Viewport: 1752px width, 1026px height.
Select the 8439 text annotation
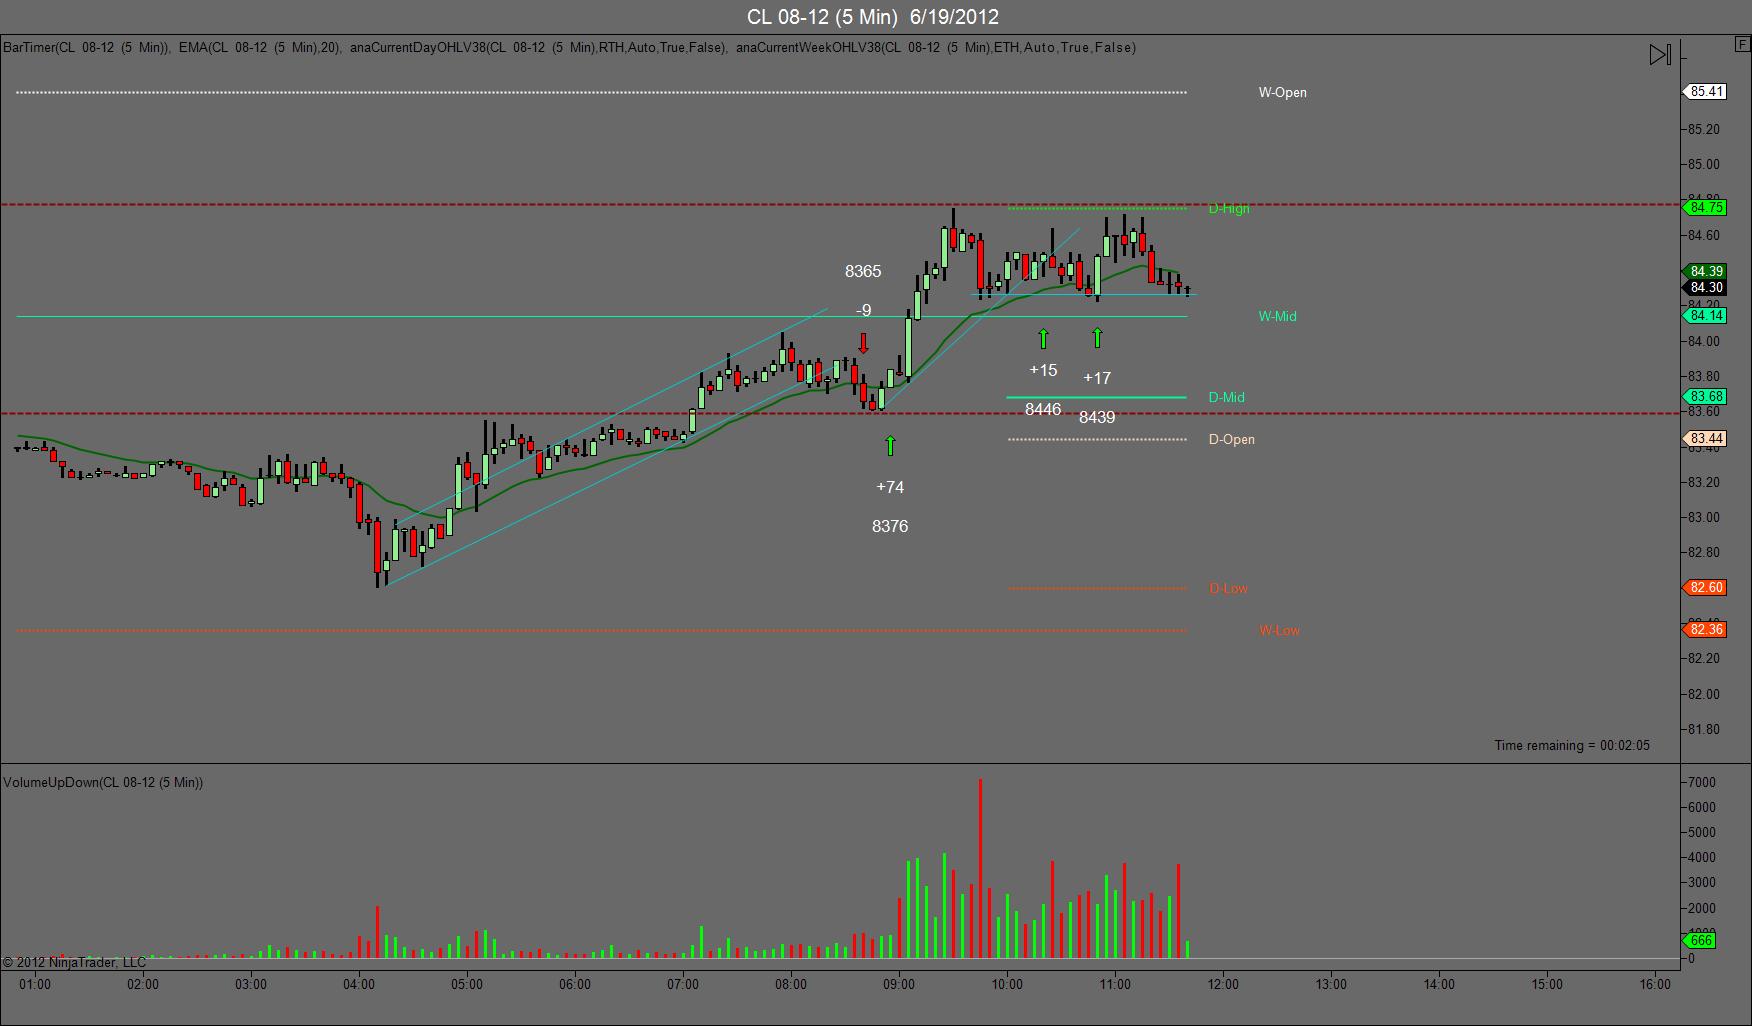click(x=1097, y=417)
